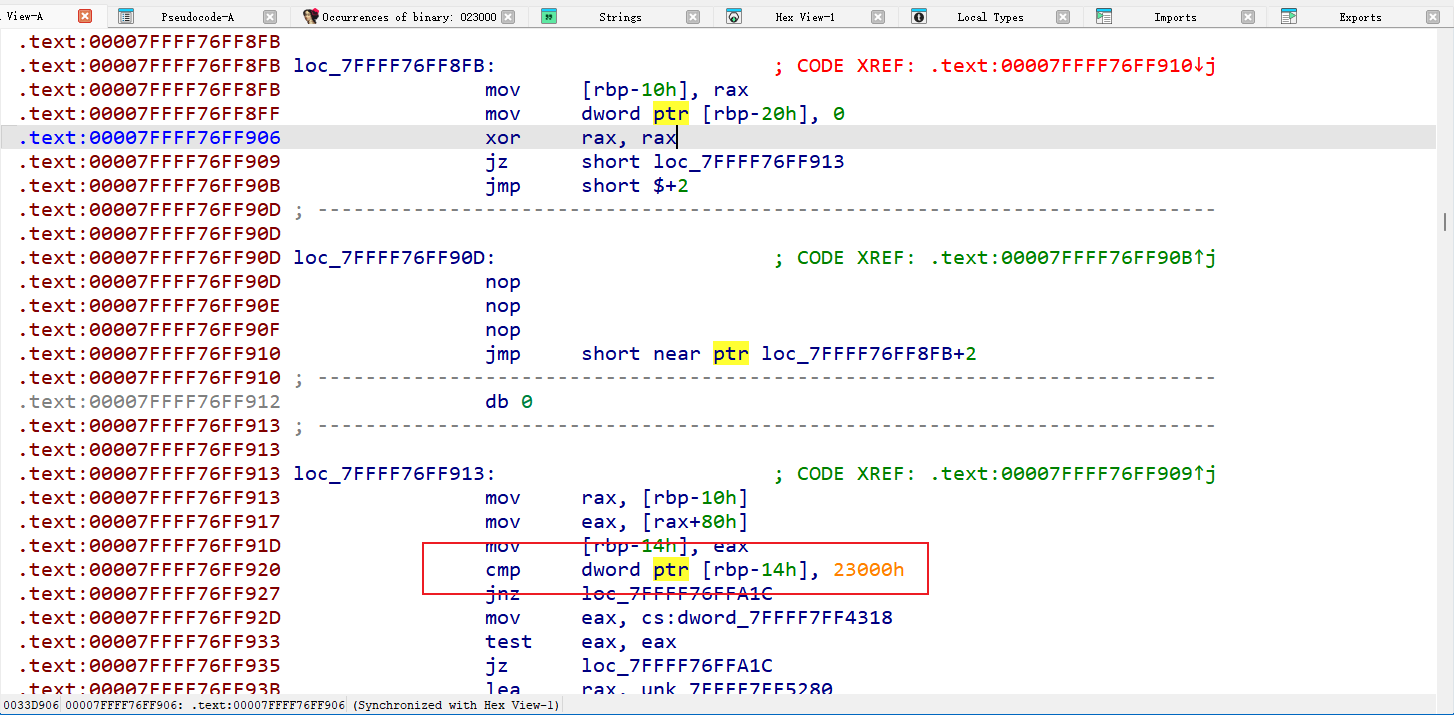Click loc_7FFFF76FFA1C in the jnz instruction

676,594
